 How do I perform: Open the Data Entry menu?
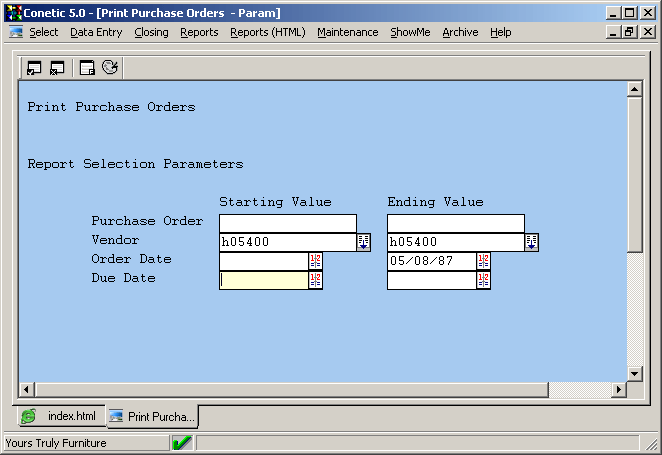coord(96,32)
